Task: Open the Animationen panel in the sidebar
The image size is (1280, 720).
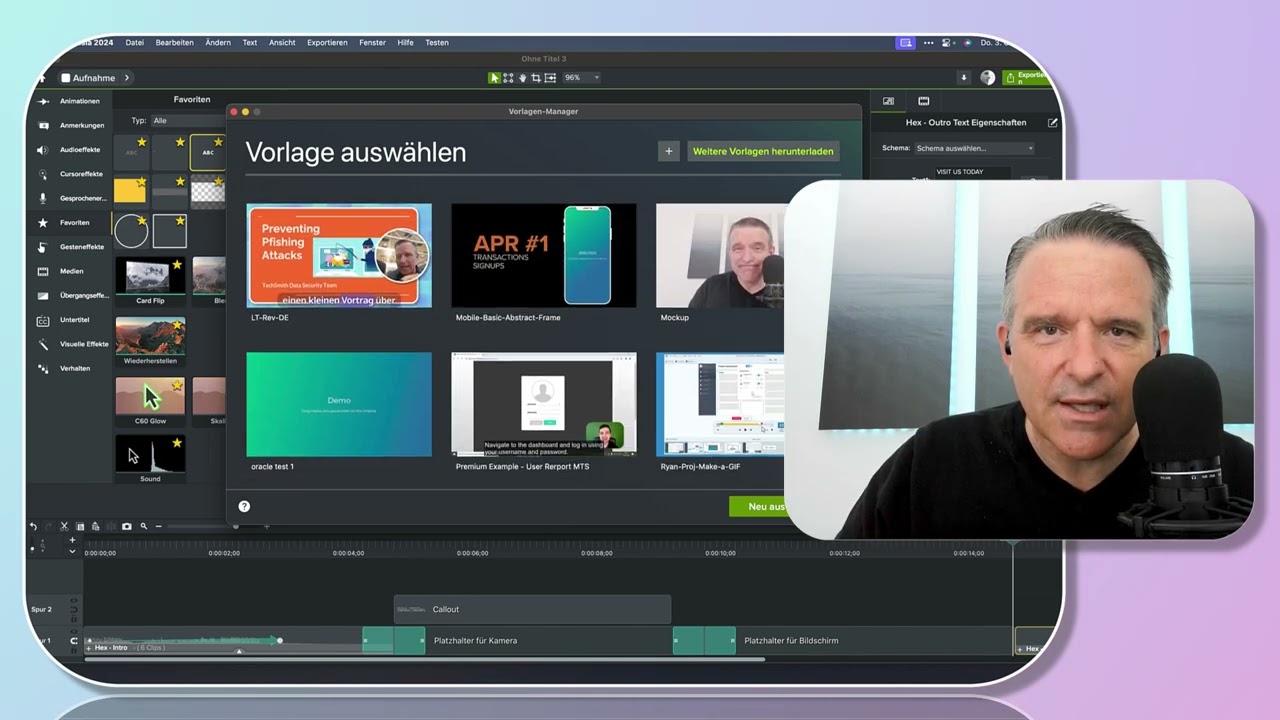Action: pyautogui.click(x=70, y=101)
